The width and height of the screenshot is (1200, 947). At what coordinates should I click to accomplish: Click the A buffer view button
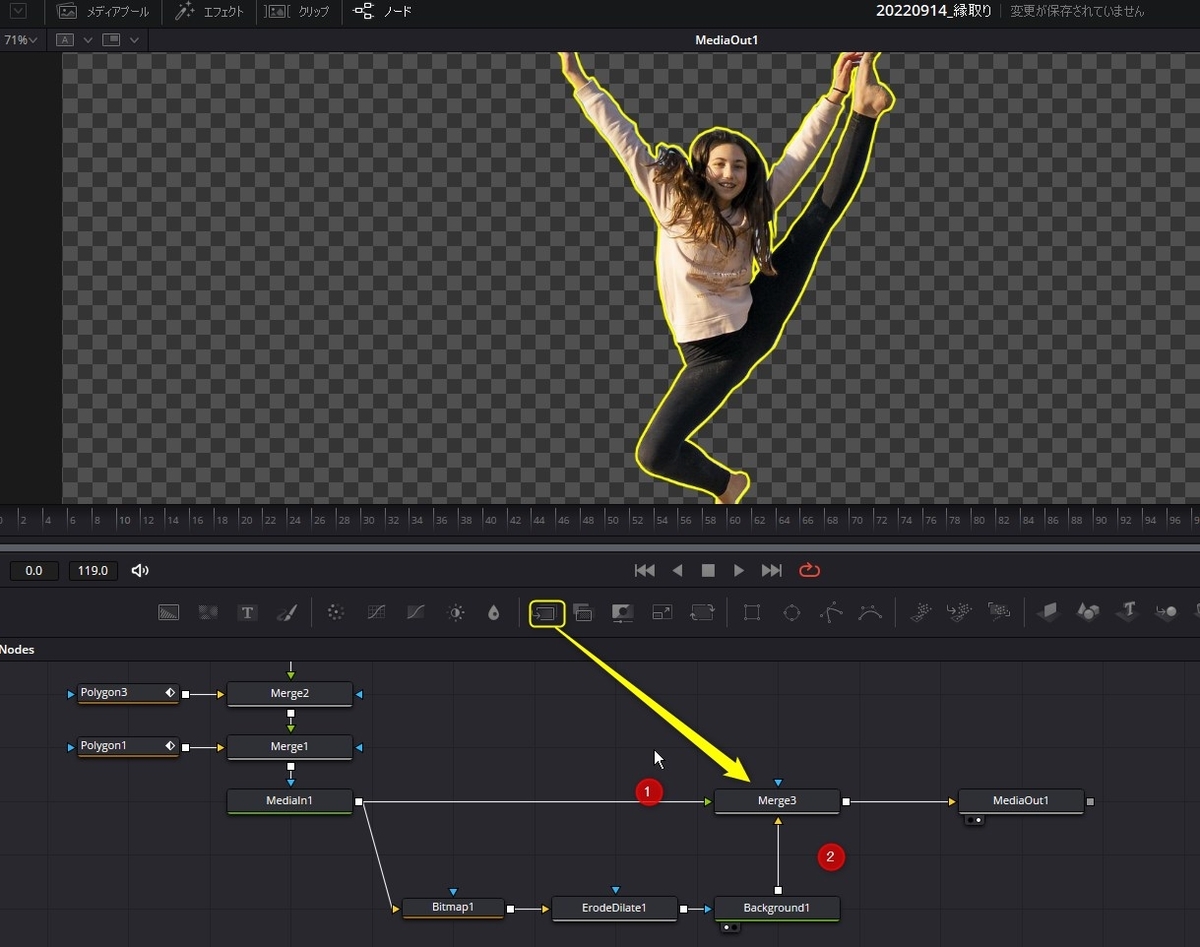click(x=65, y=40)
